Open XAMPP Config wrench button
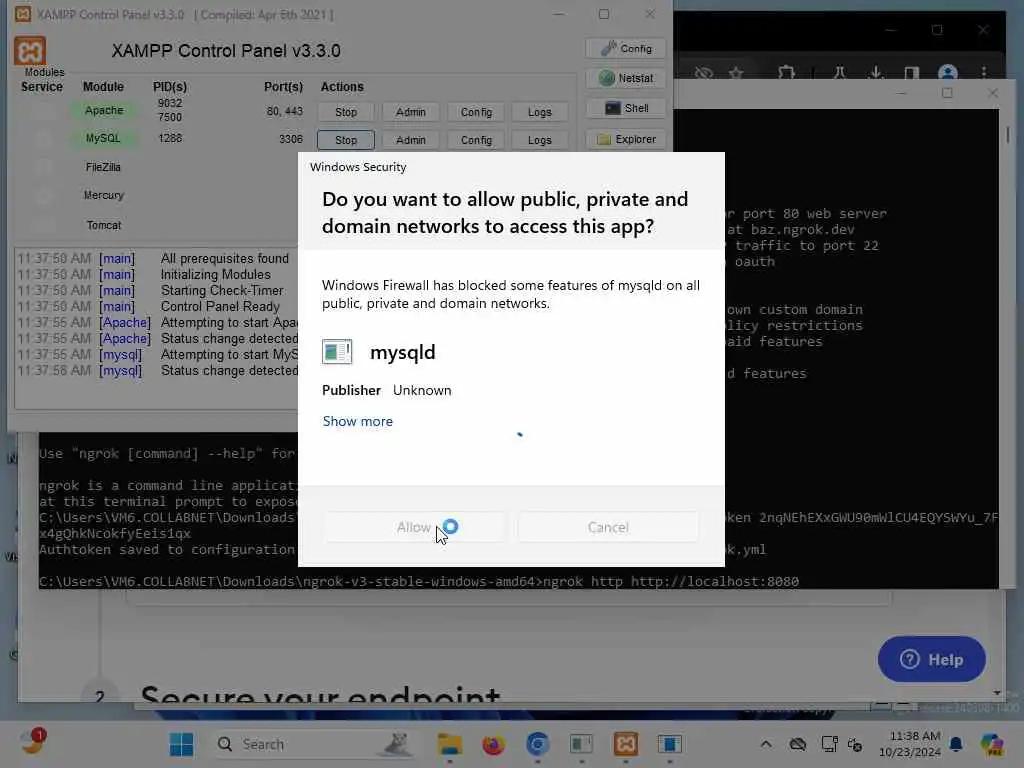The image size is (1024, 768). [626, 48]
